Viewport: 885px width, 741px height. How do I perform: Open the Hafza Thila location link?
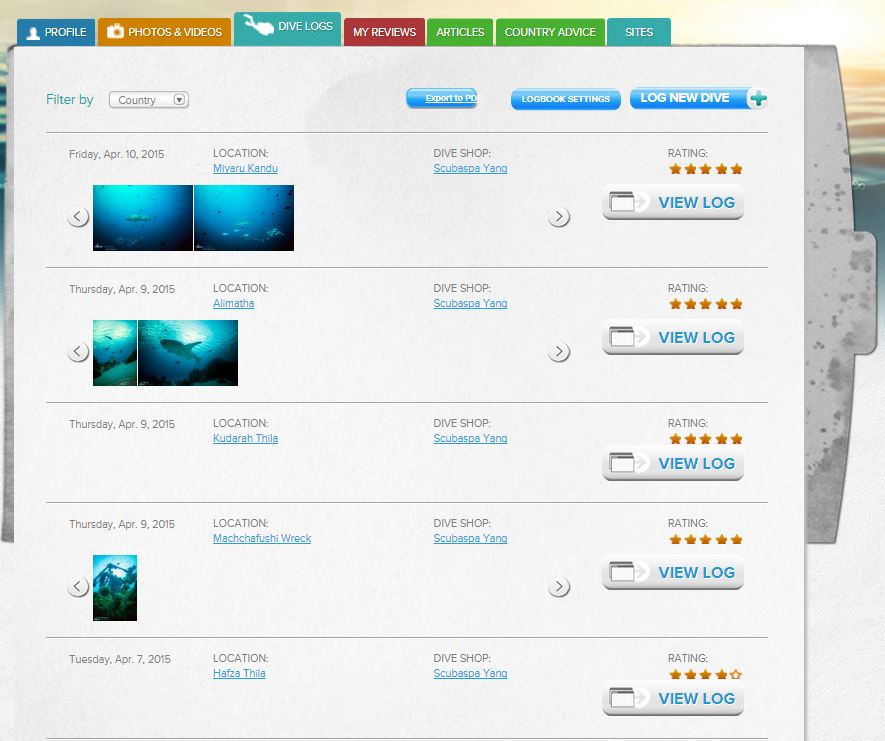[x=239, y=673]
